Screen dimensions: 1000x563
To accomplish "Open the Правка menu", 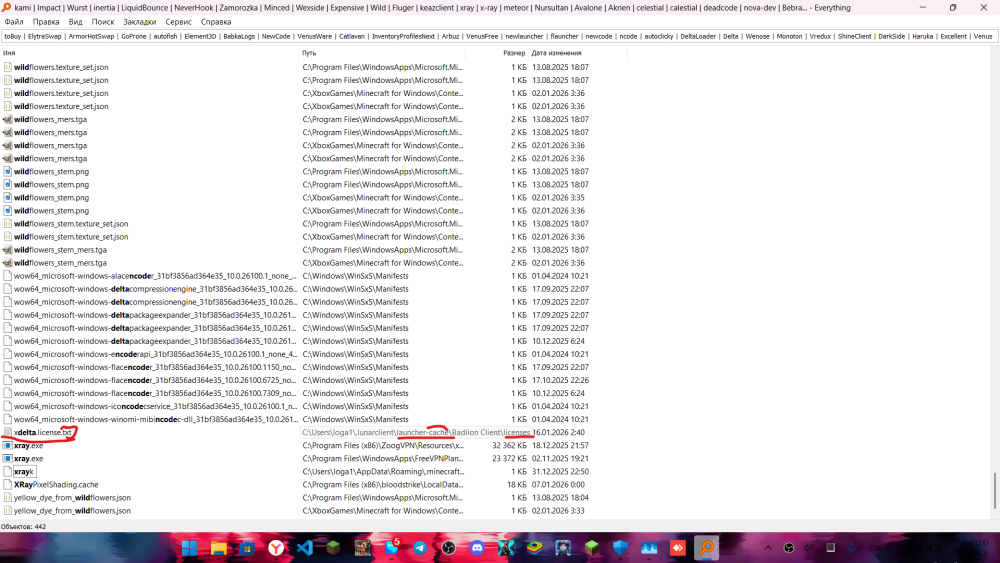I will pos(46,22).
